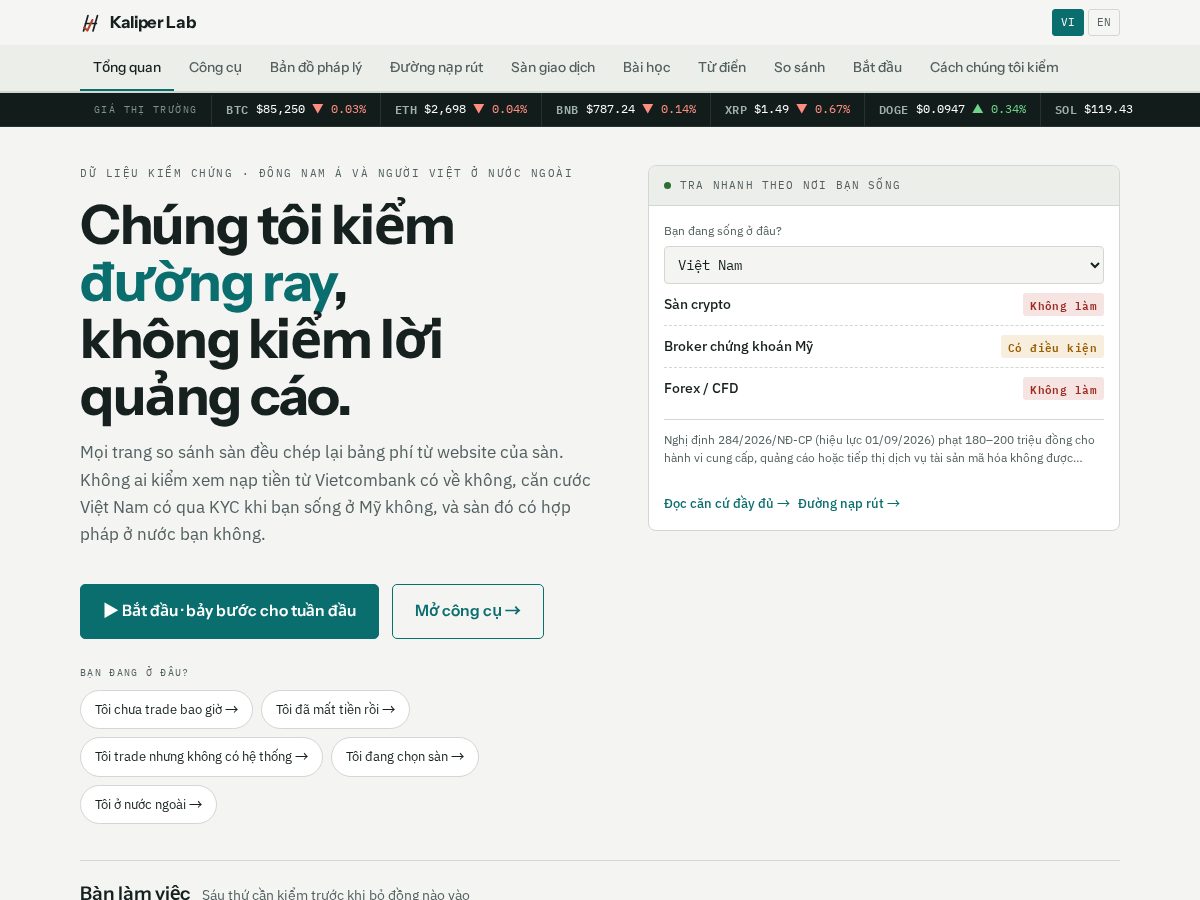The width and height of the screenshot is (1200, 900).
Task: Click the Có điều kiện badge
Action: point(1052,347)
